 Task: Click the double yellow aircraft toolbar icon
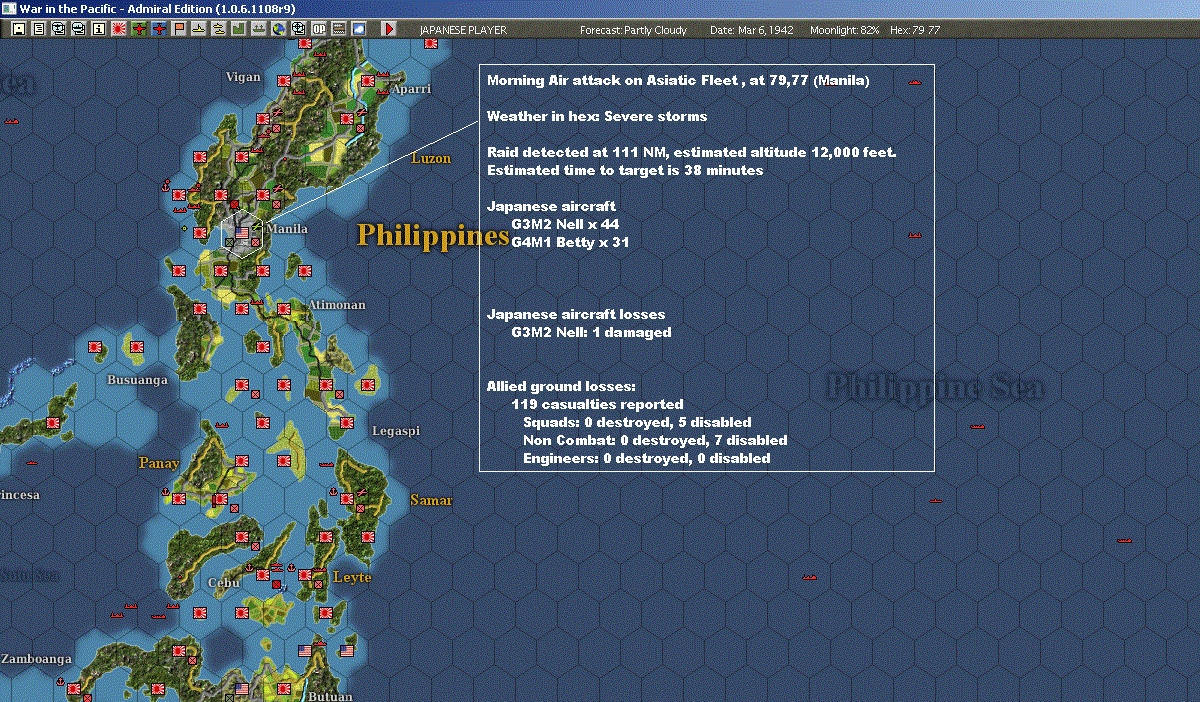pos(218,30)
